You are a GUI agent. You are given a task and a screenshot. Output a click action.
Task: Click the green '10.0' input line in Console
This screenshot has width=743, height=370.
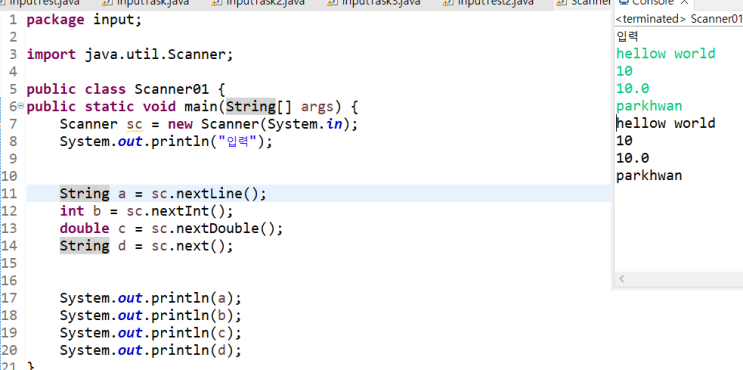633,89
